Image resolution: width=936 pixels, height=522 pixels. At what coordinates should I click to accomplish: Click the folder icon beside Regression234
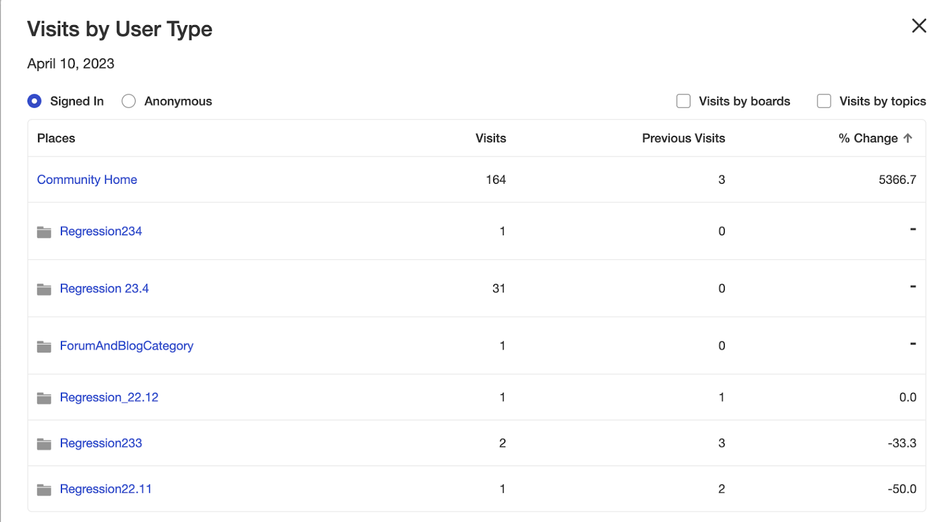(44, 232)
